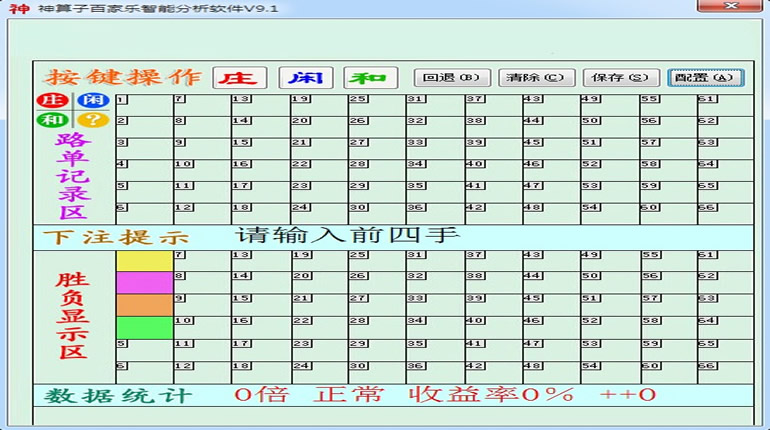Click cell 61 in the road record grid

point(725,105)
